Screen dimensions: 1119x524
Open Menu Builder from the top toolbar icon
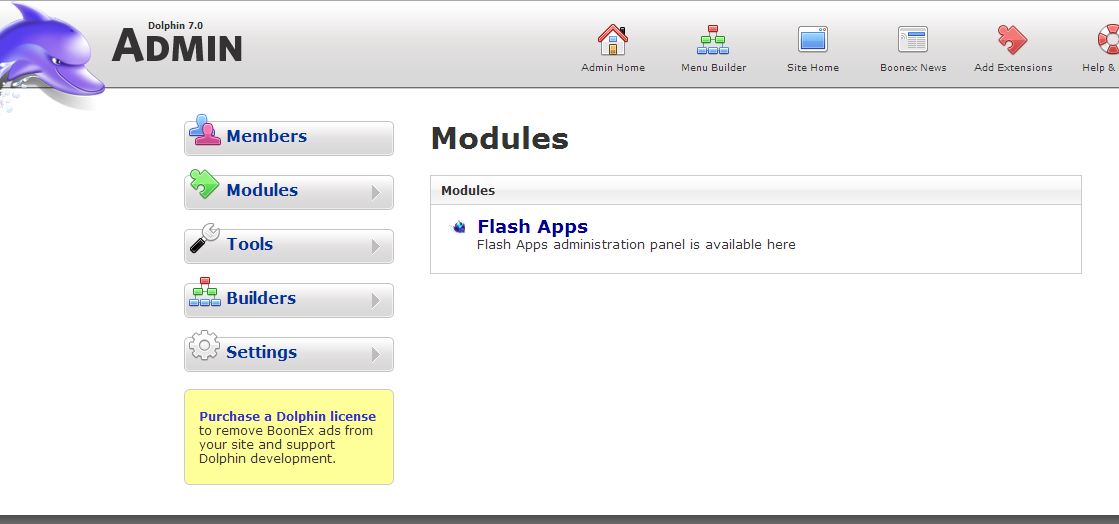click(x=713, y=40)
